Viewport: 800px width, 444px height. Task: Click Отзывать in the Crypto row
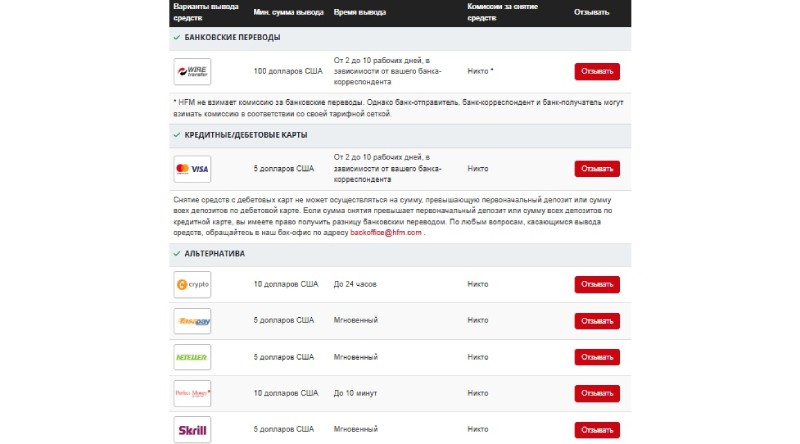(x=596, y=285)
